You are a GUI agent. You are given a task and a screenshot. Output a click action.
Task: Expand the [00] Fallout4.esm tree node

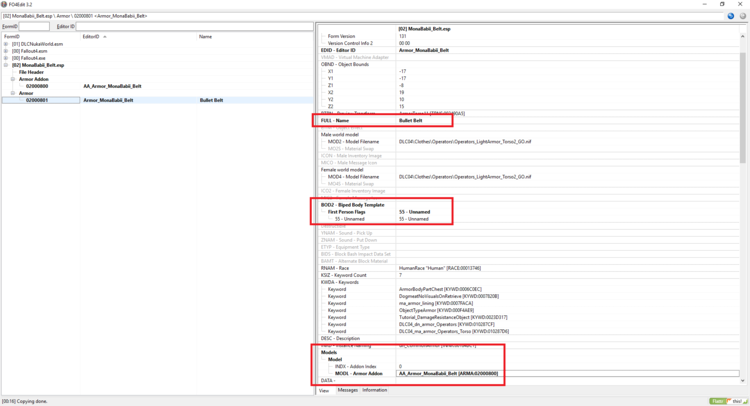[6, 51]
